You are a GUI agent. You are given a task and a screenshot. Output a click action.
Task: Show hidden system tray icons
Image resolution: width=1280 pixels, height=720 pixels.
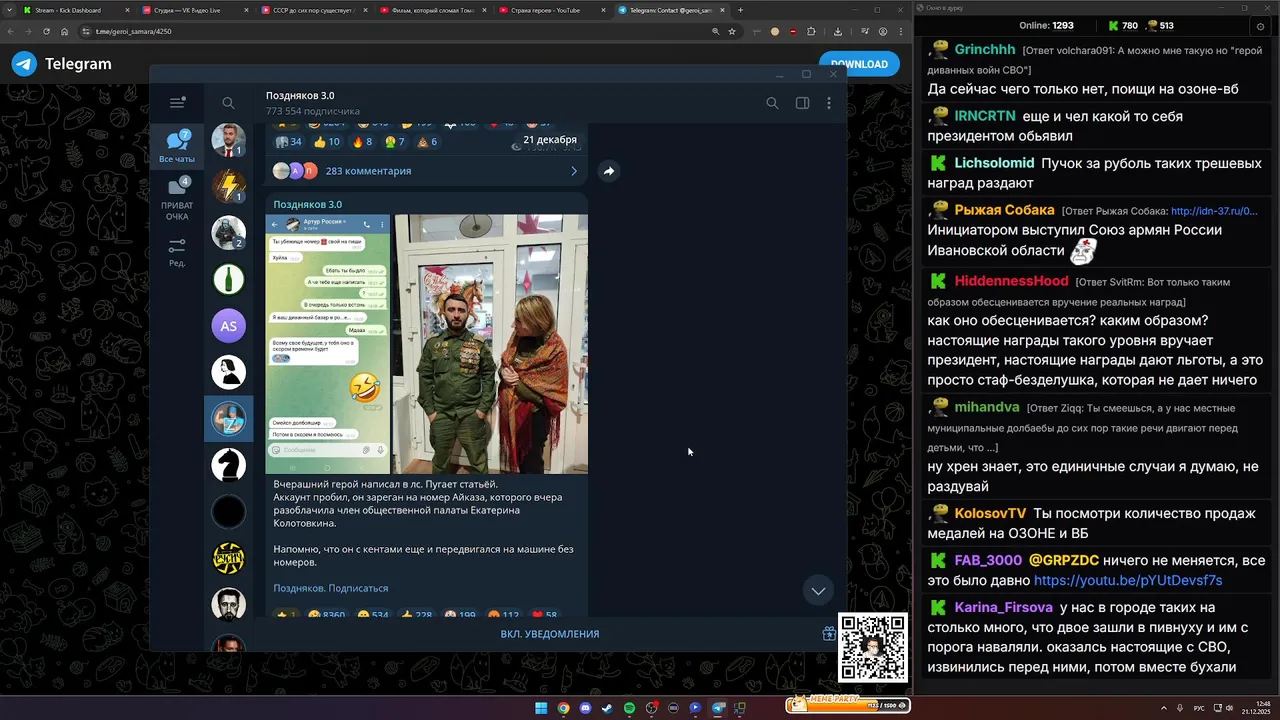pos(1164,708)
